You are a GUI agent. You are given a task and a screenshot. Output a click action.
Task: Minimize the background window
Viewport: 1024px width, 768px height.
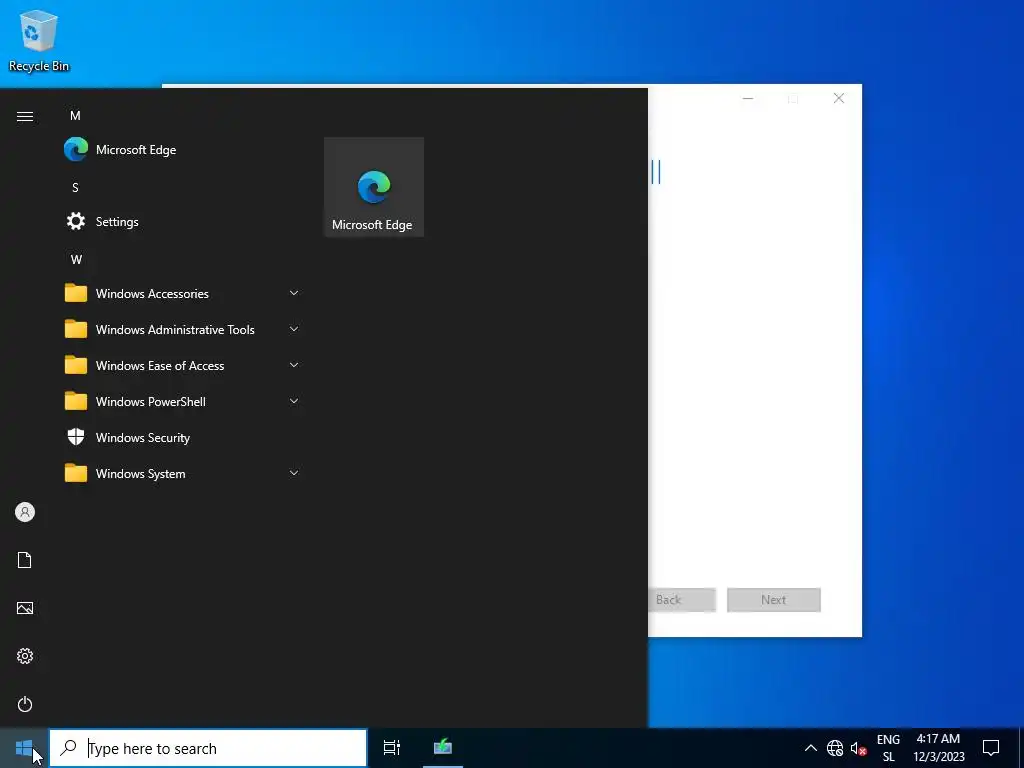tap(748, 99)
